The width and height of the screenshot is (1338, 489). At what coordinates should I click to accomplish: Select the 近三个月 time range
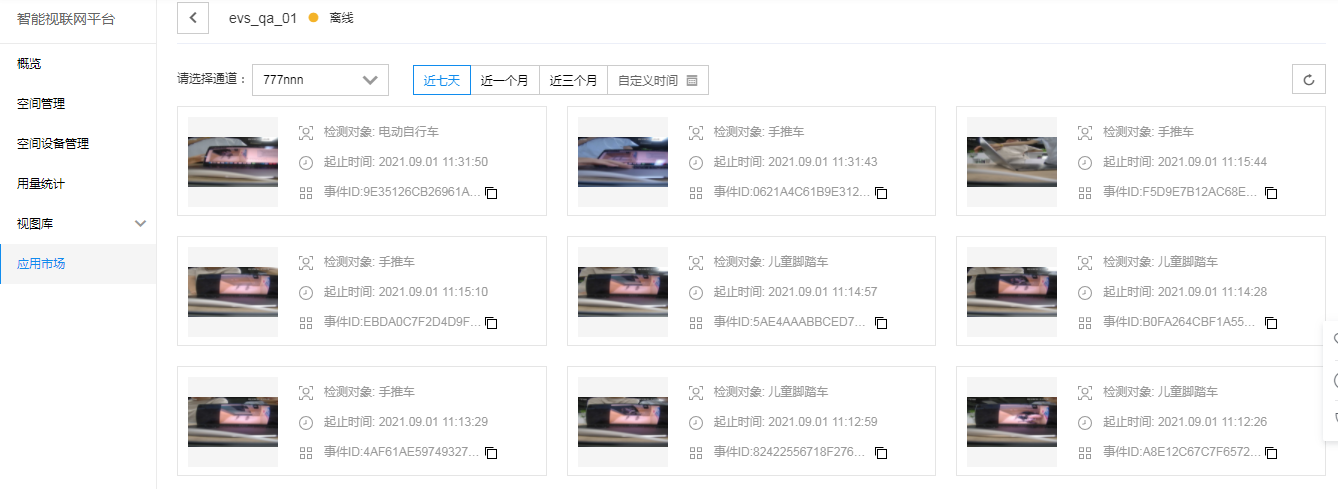pyautogui.click(x=574, y=81)
